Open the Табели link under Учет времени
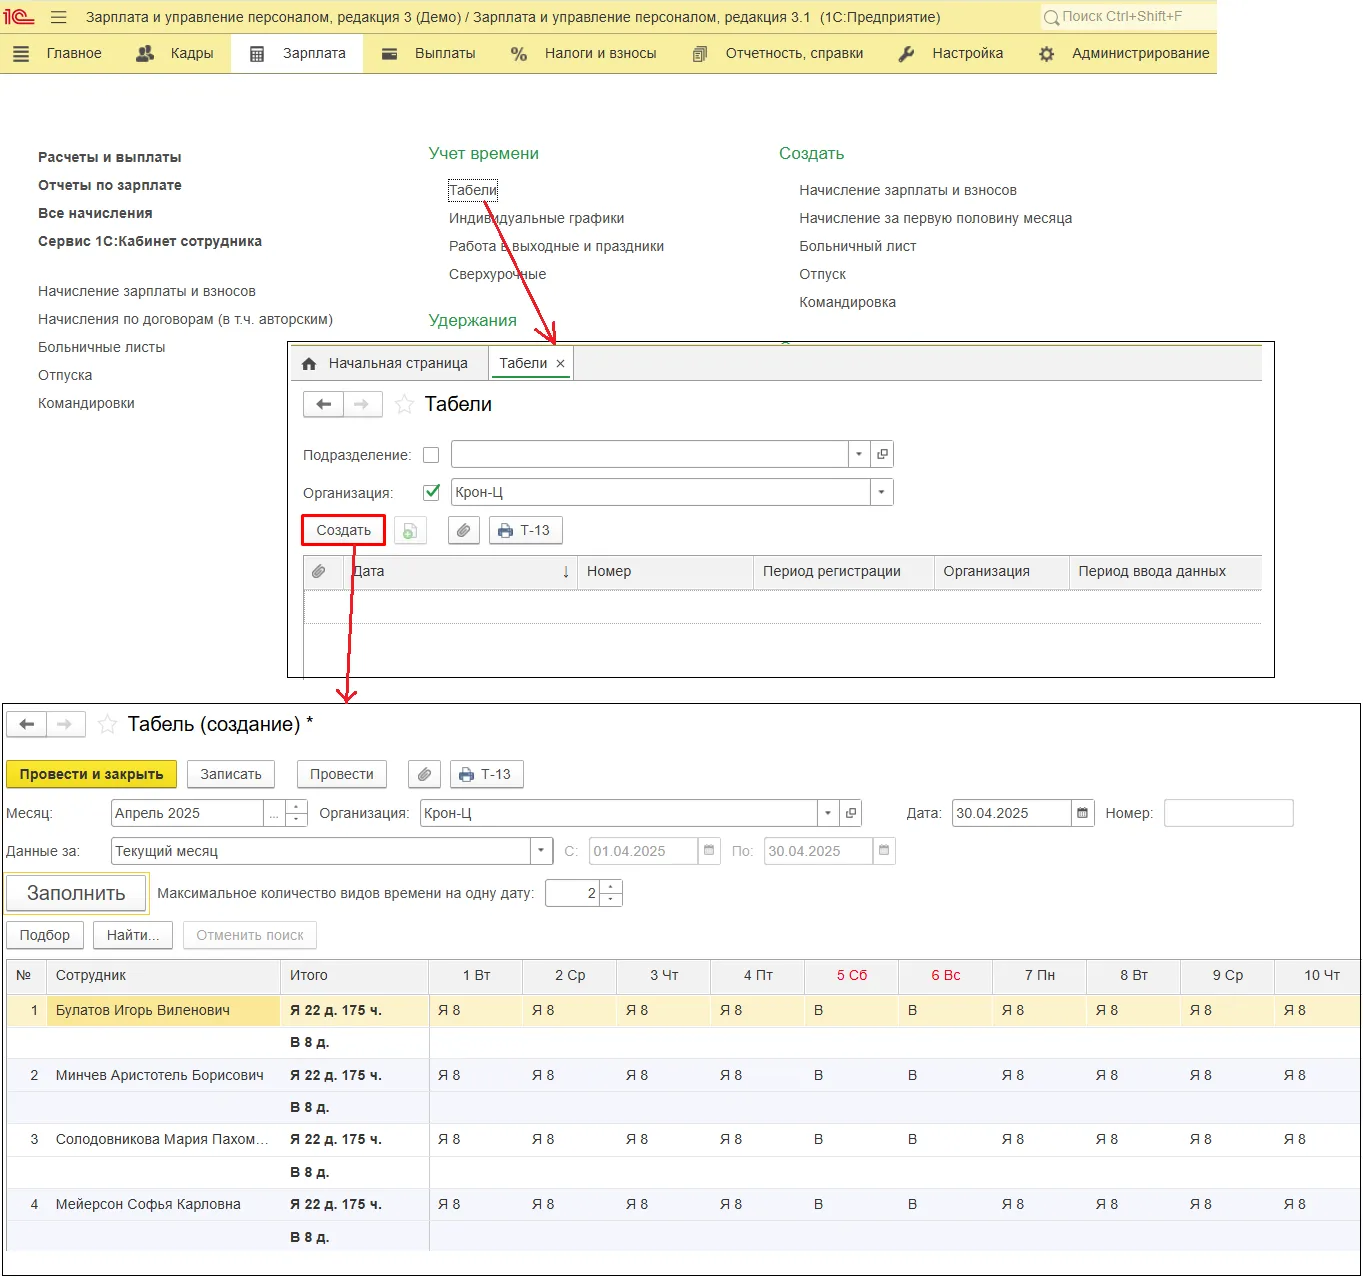Image resolution: width=1363 pixels, height=1280 pixels. (473, 190)
